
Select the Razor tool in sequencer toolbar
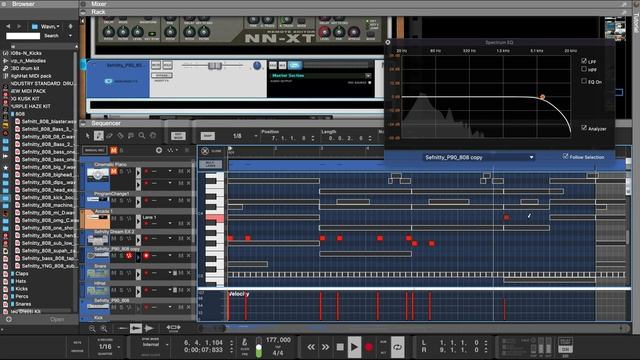(120, 136)
